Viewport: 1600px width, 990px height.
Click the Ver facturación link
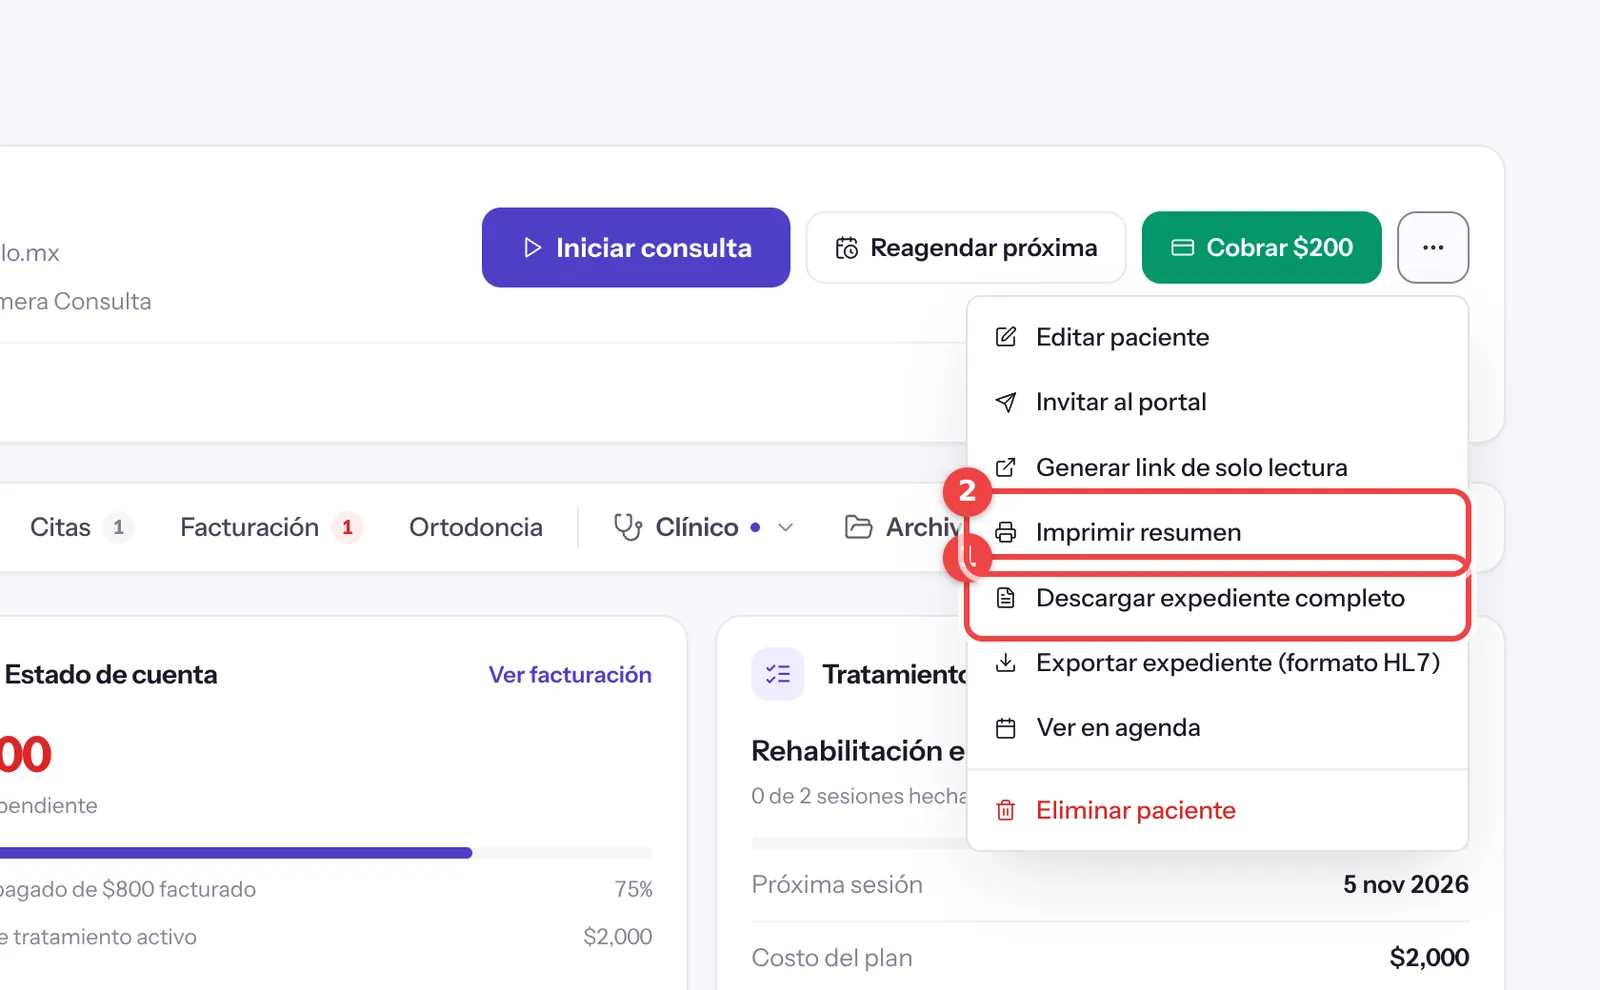tap(570, 675)
